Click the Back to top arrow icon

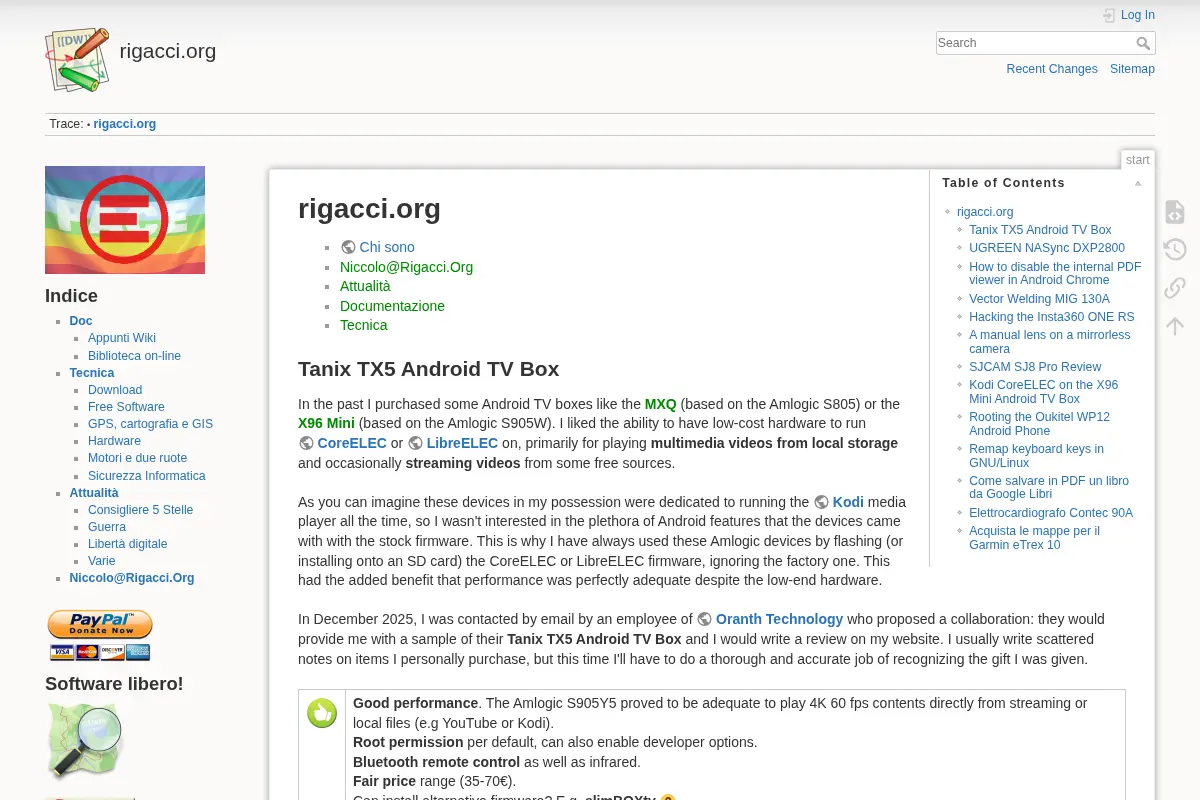1175,326
